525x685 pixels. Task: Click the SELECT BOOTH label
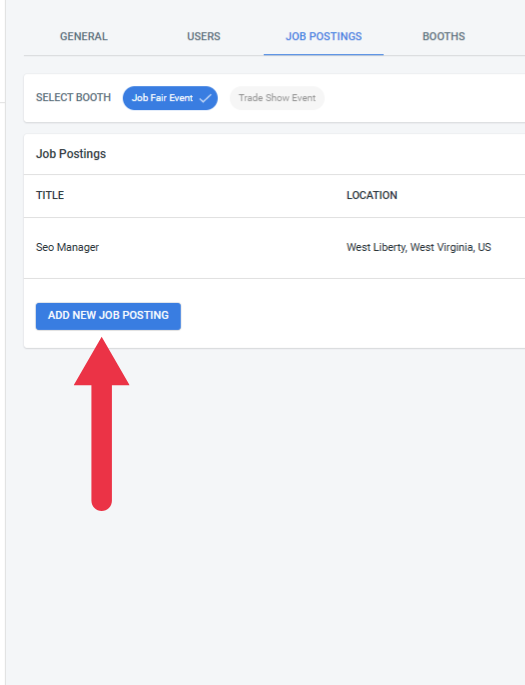pos(73,97)
